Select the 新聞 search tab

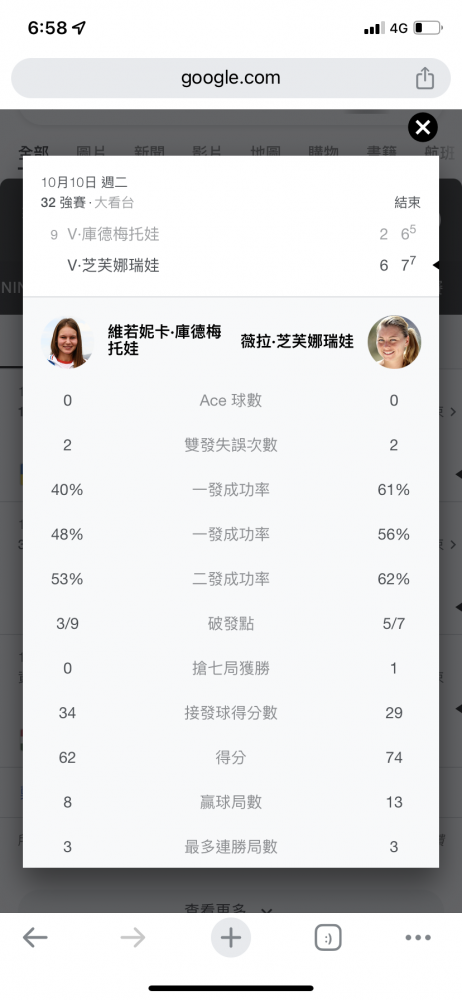pos(149,152)
